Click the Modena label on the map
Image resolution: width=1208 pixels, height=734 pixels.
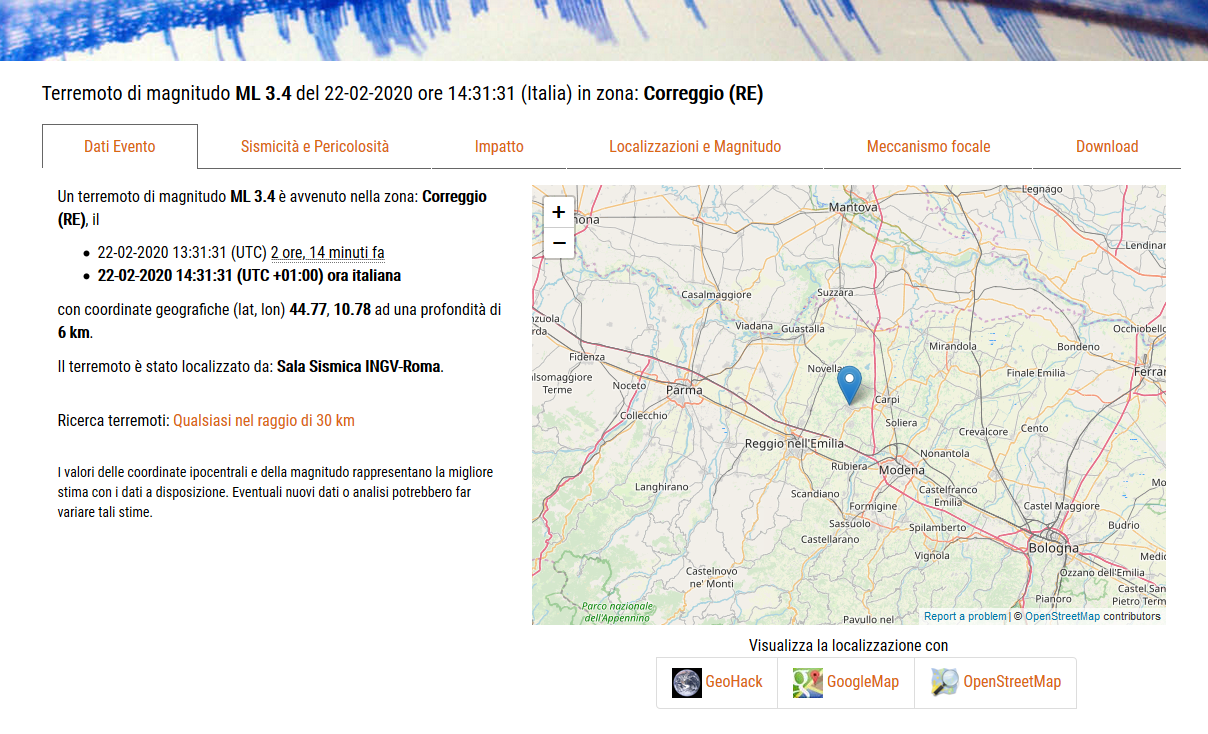902,471
